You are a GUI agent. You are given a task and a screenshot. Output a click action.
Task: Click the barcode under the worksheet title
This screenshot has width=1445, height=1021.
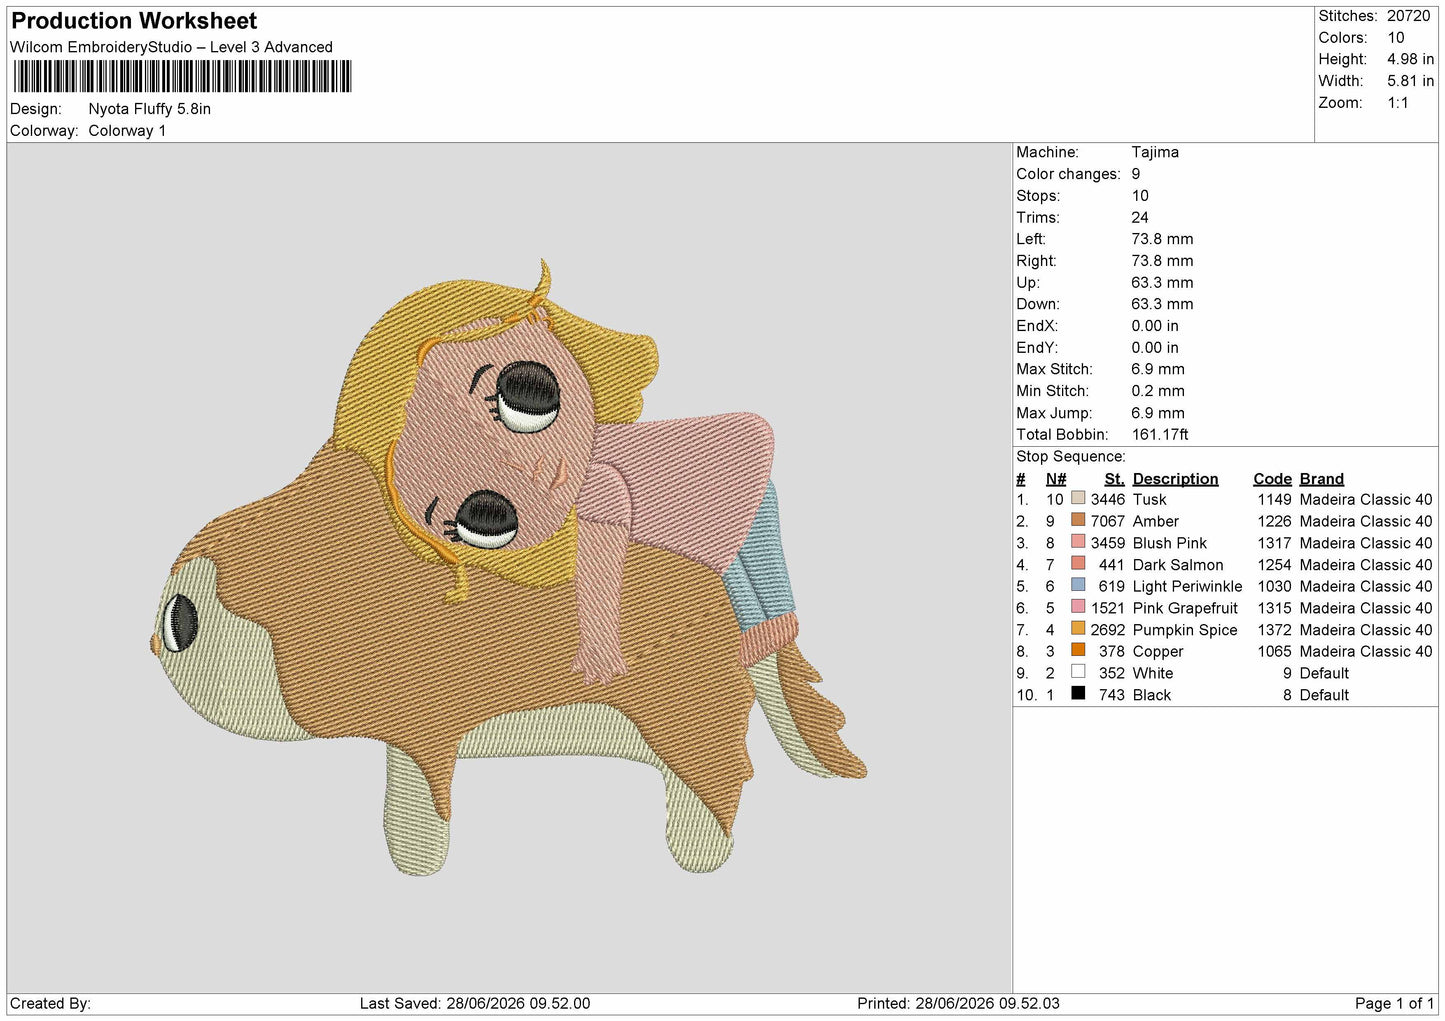click(x=182, y=76)
